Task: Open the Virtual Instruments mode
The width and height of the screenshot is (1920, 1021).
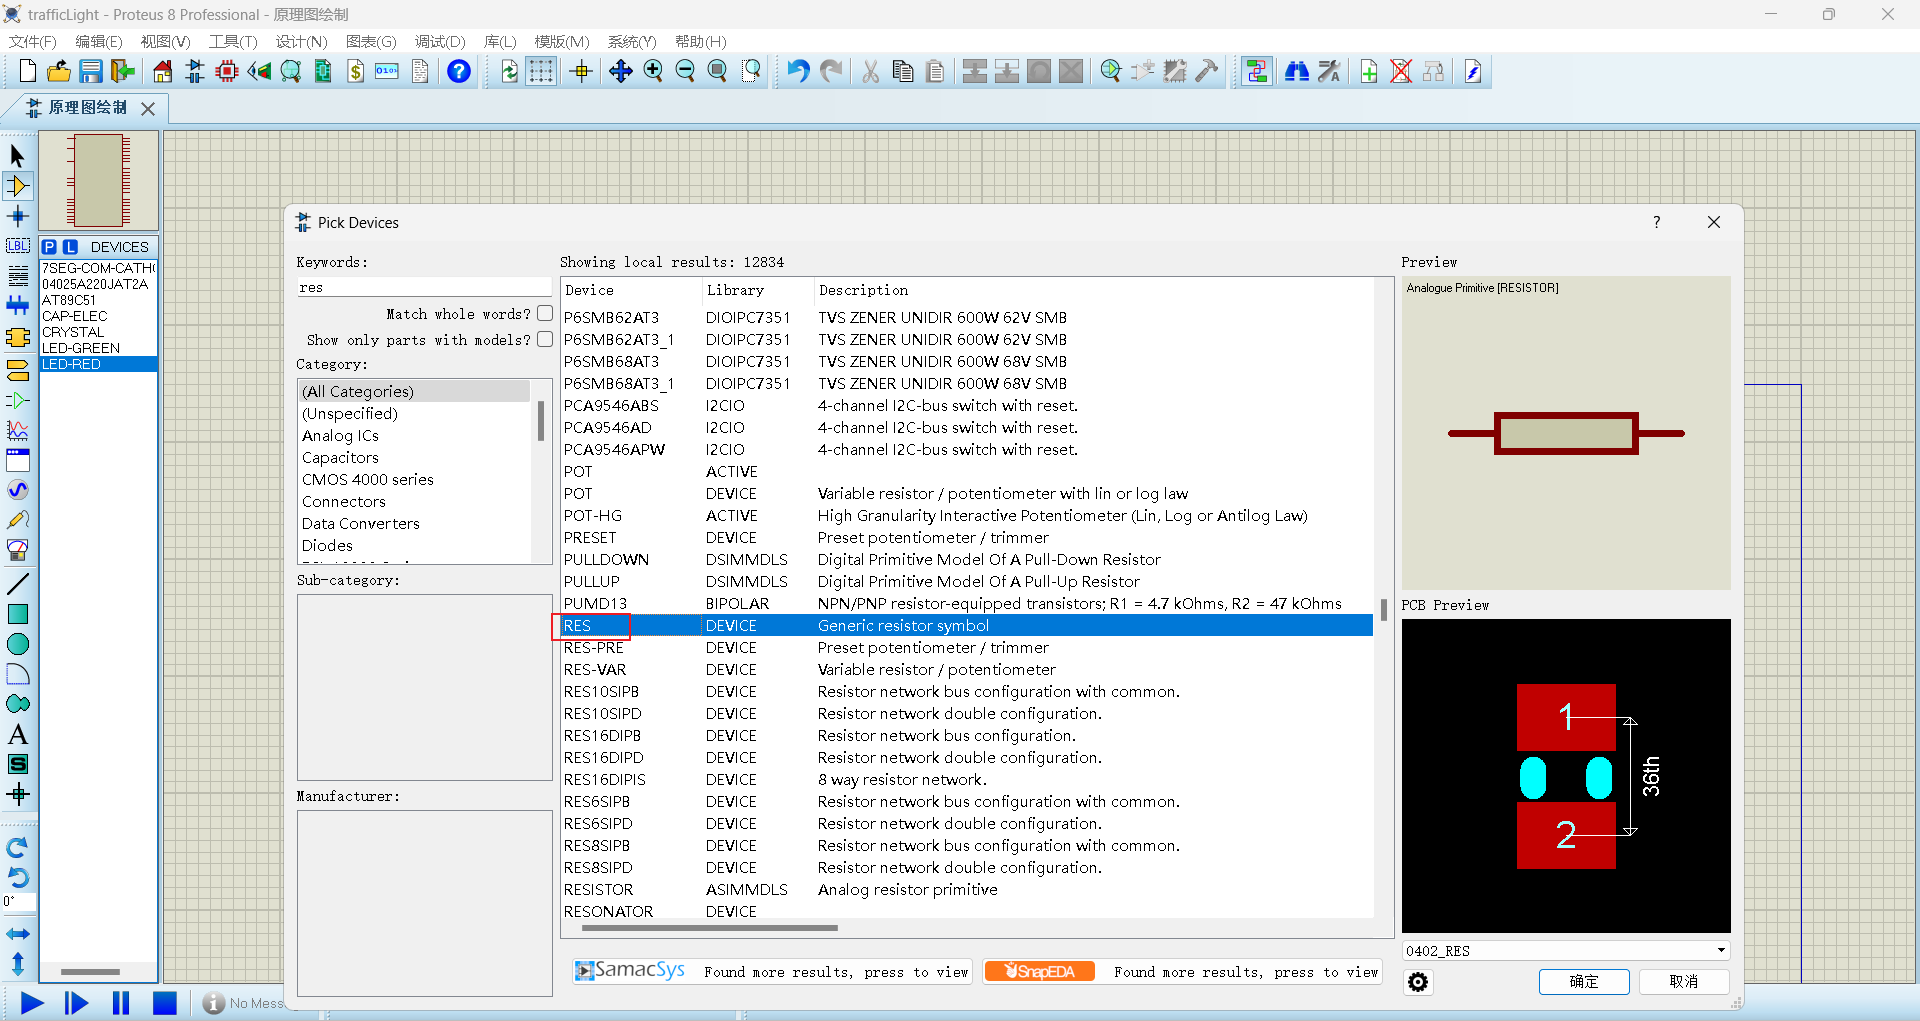Action: (x=17, y=550)
